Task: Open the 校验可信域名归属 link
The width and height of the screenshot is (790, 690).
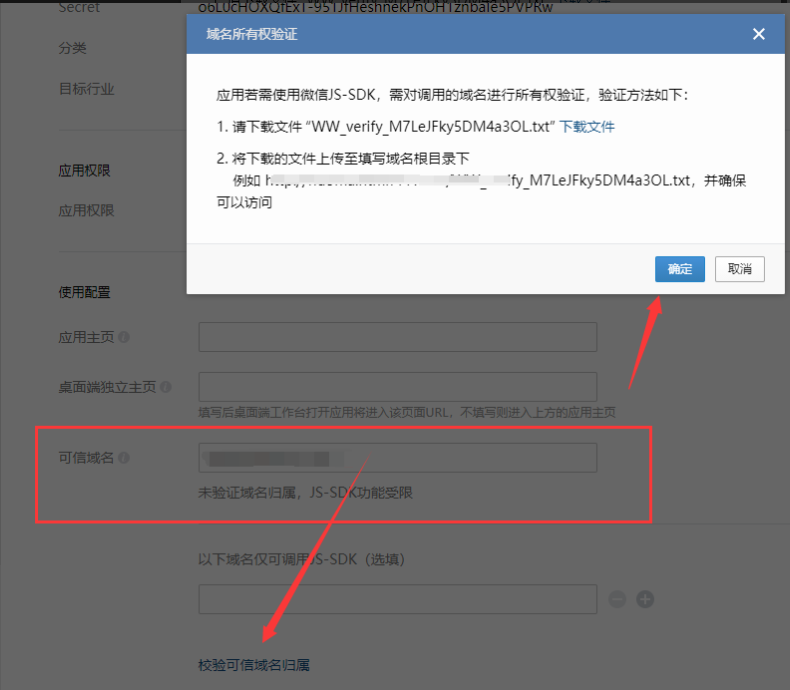Action: (261, 665)
